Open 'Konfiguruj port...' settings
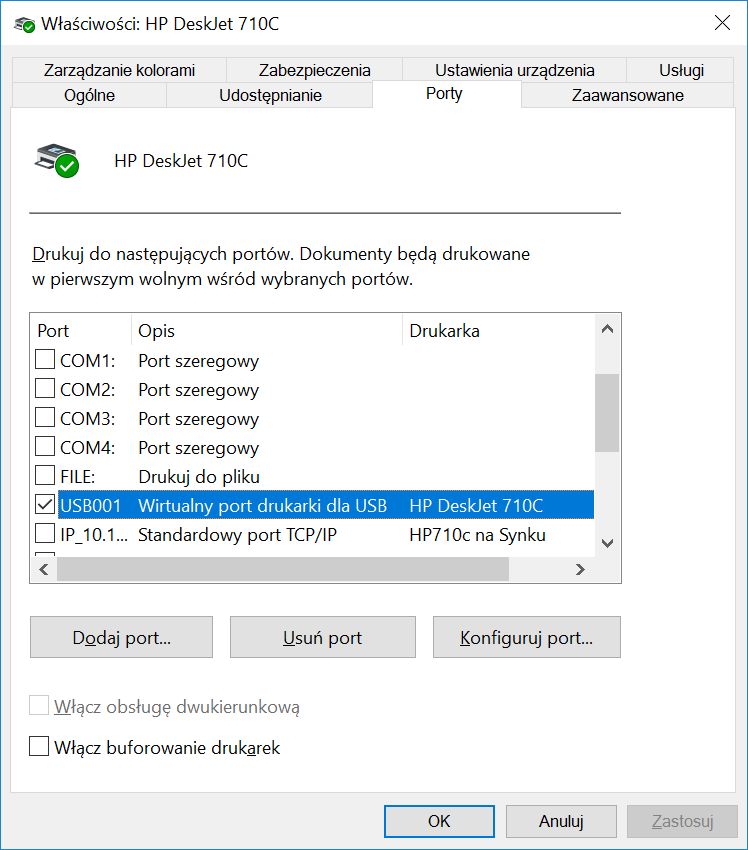This screenshot has width=748, height=850. (526, 638)
